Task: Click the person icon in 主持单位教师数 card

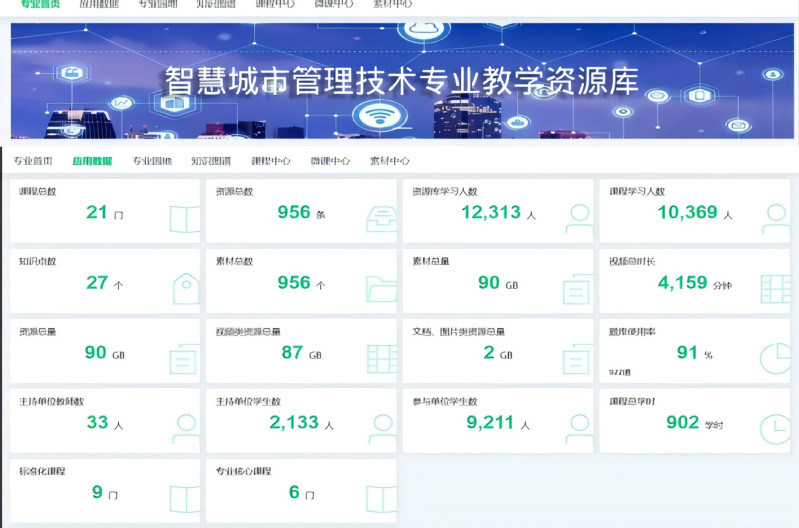Action: click(185, 428)
